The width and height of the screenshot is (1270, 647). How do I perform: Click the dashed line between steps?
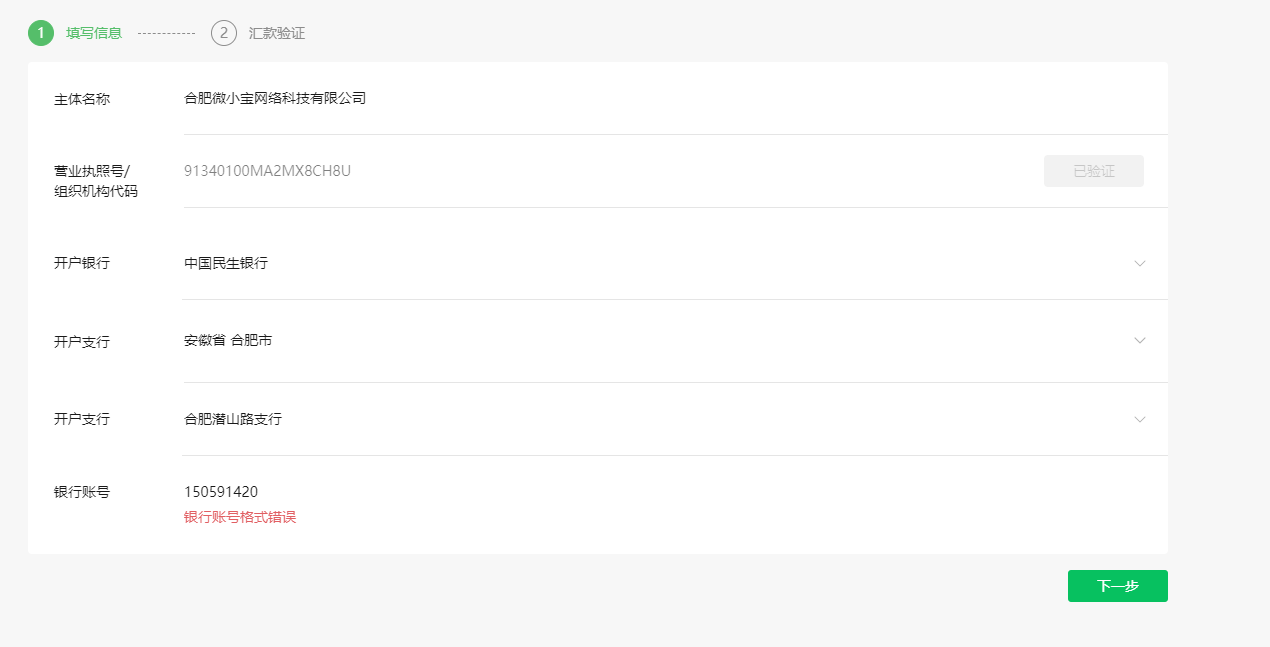coord(166,33)
